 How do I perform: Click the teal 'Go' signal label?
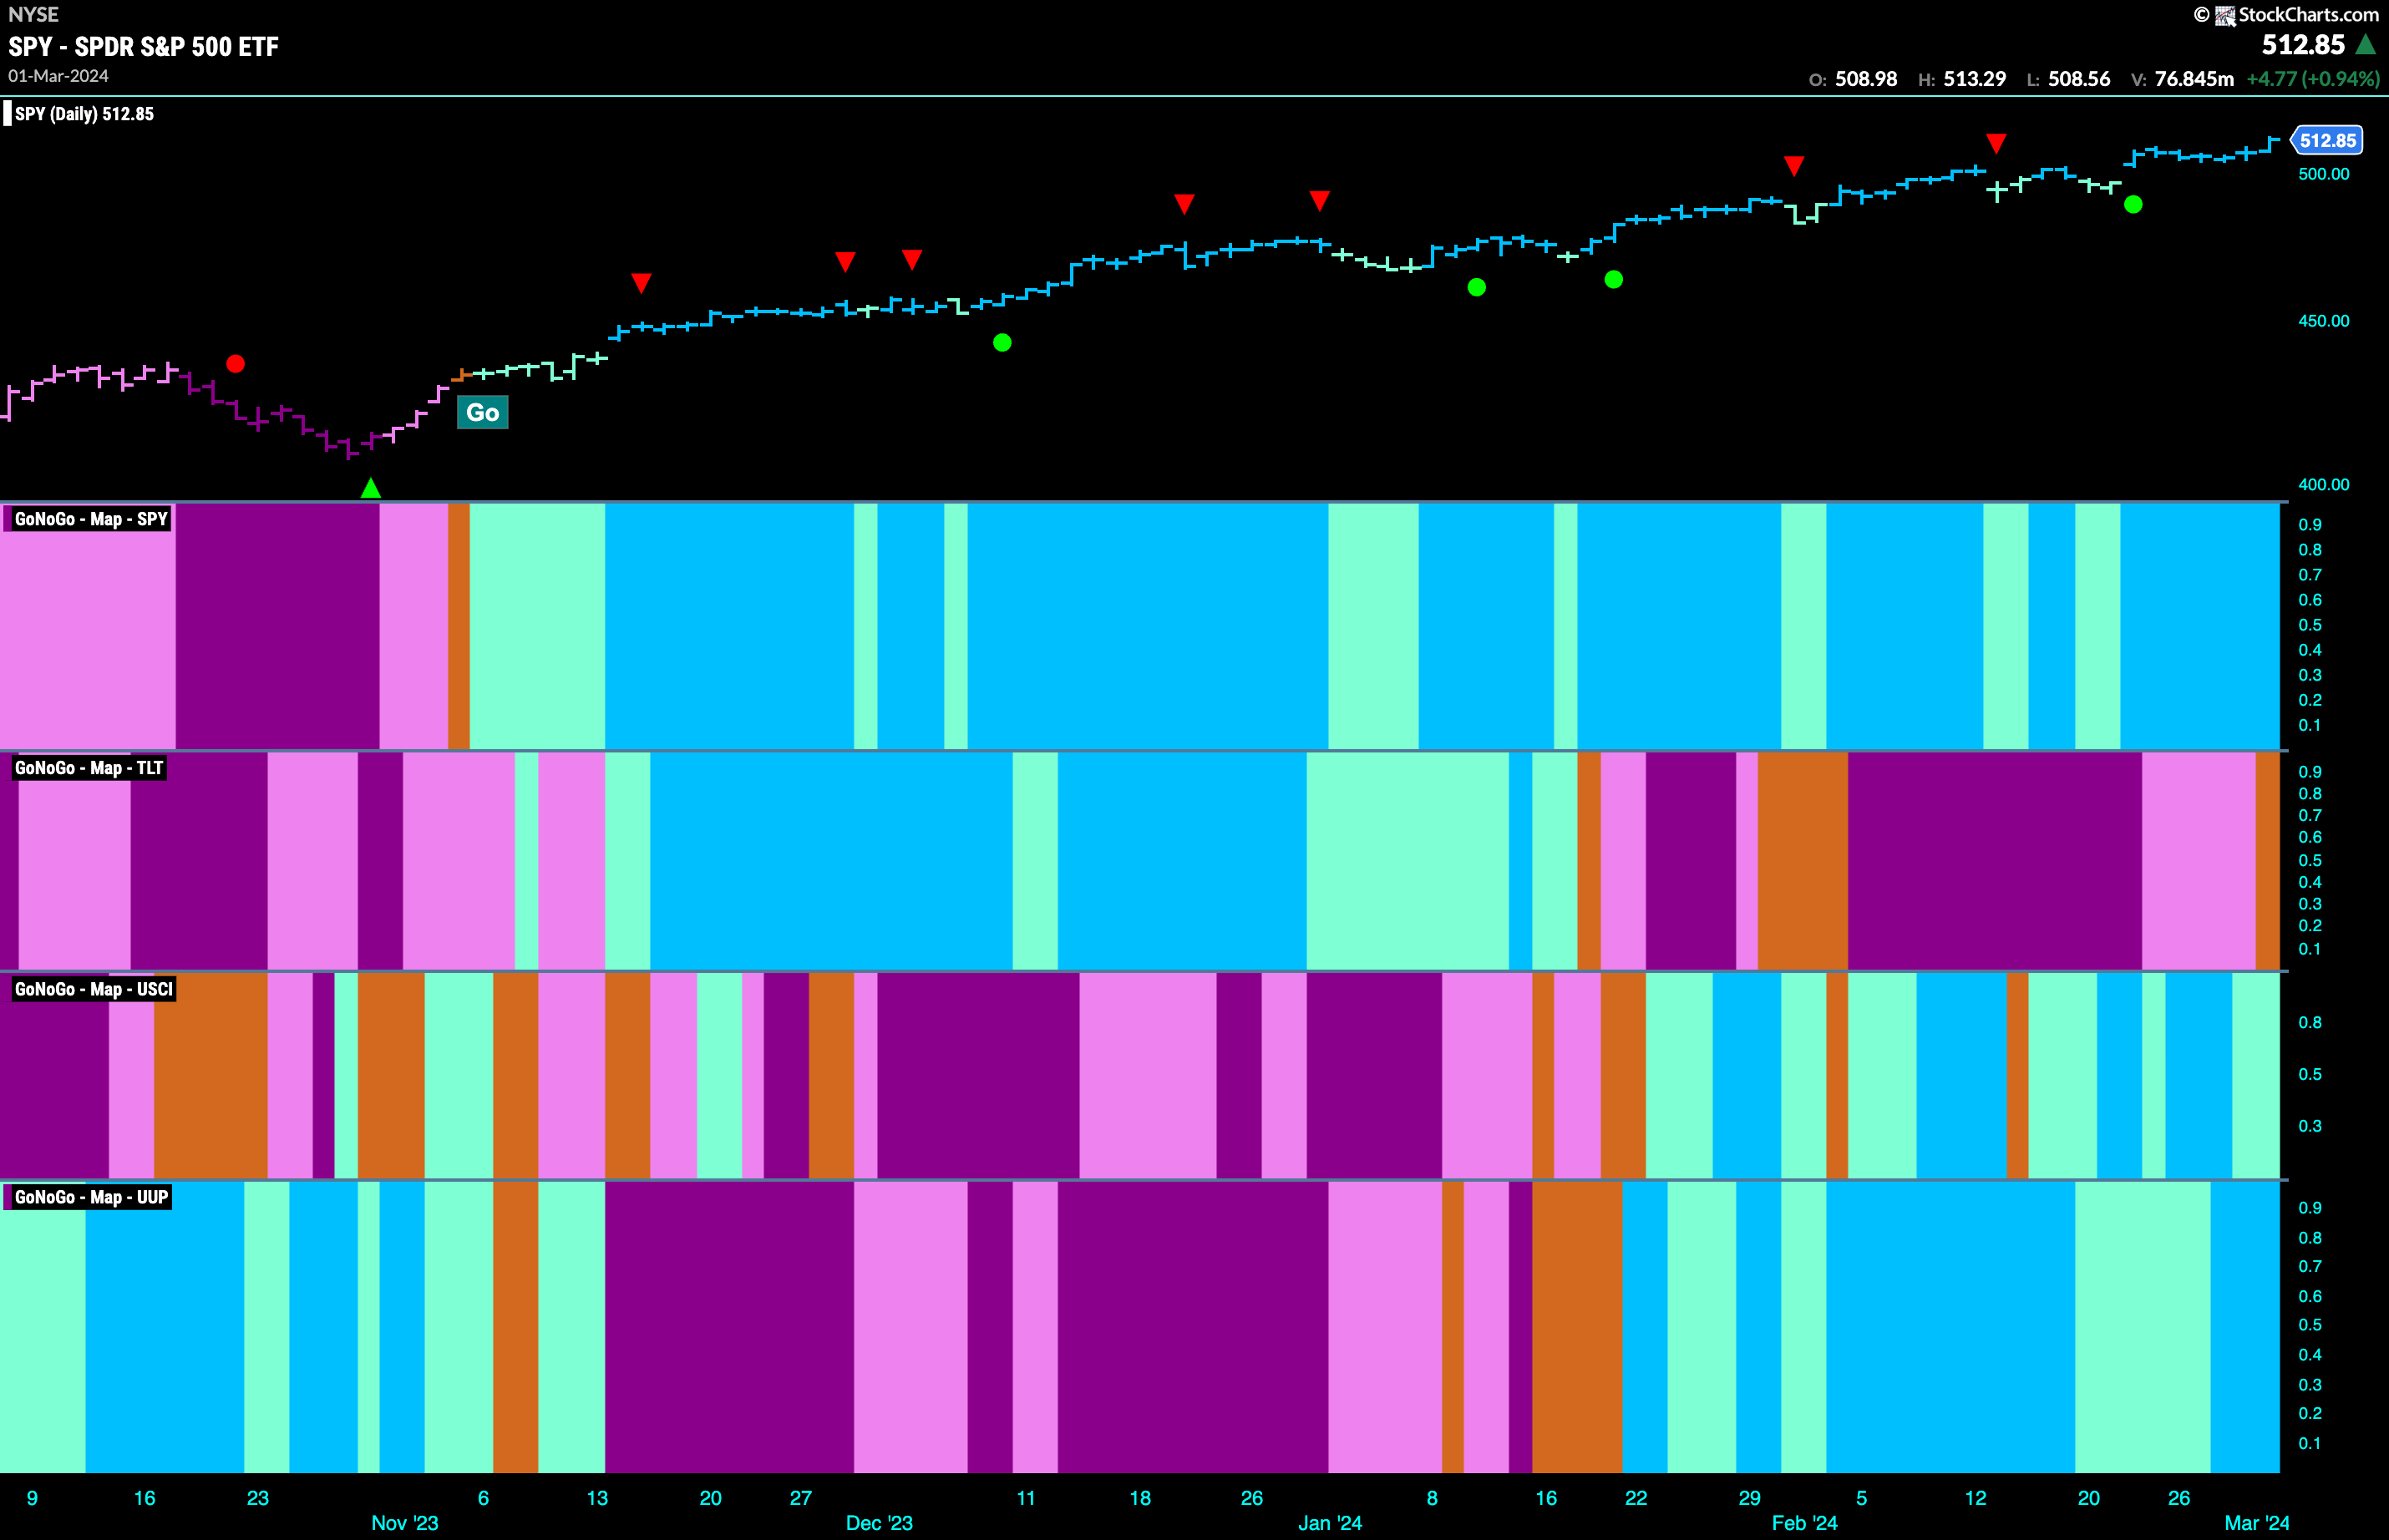tap(483, 412)
